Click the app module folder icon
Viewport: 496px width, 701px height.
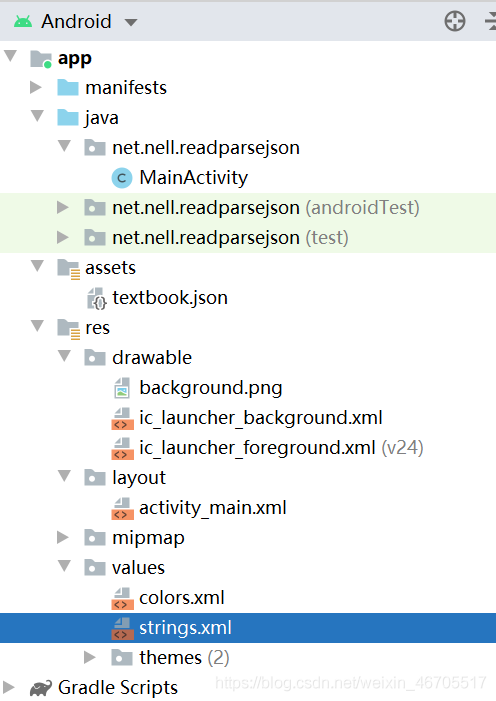41,59
